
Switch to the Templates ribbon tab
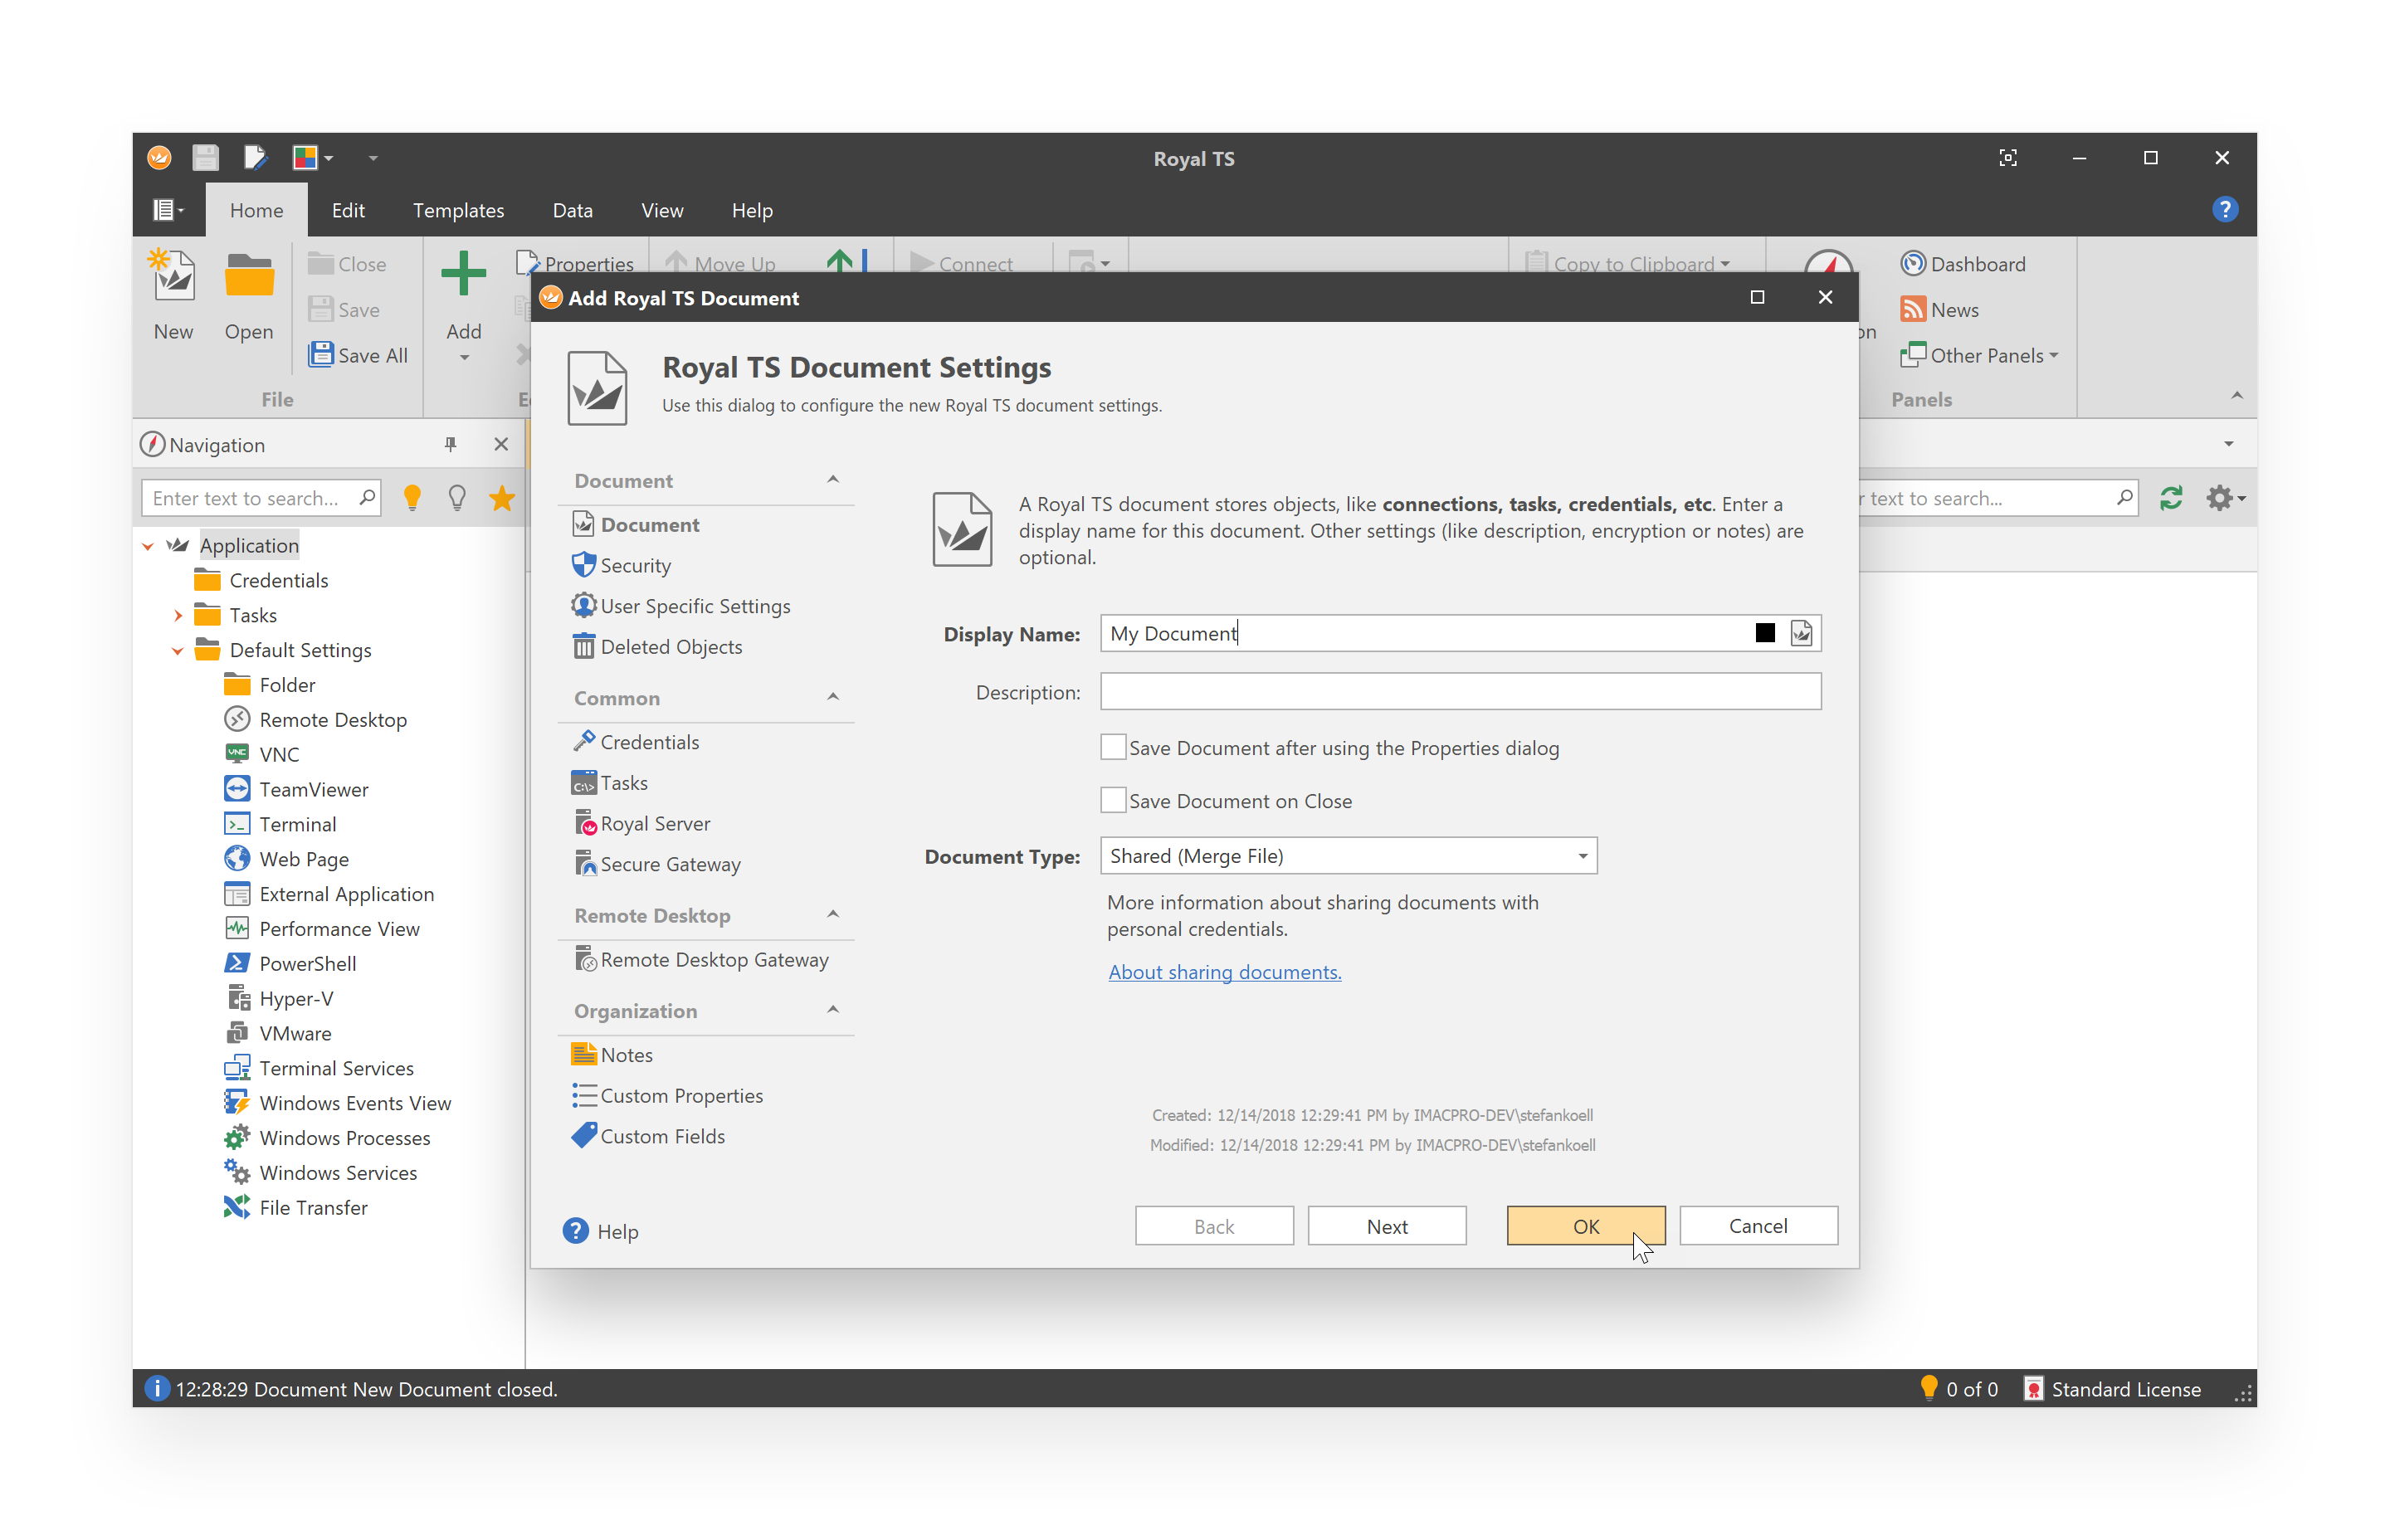pos(459,210)
